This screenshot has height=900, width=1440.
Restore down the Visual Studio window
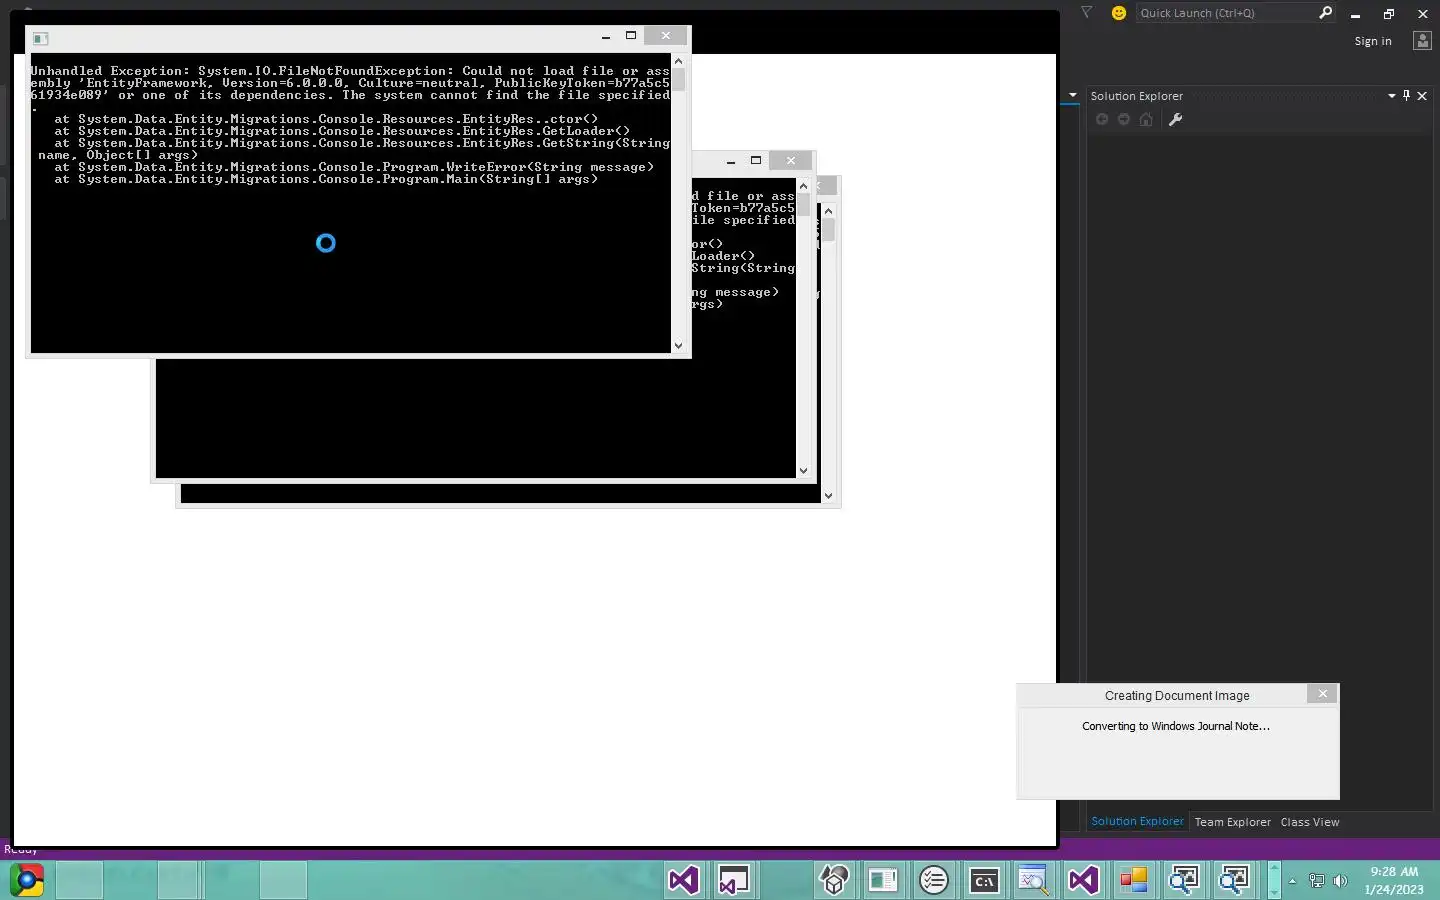pyautogui.click(x=1389, y=14)
